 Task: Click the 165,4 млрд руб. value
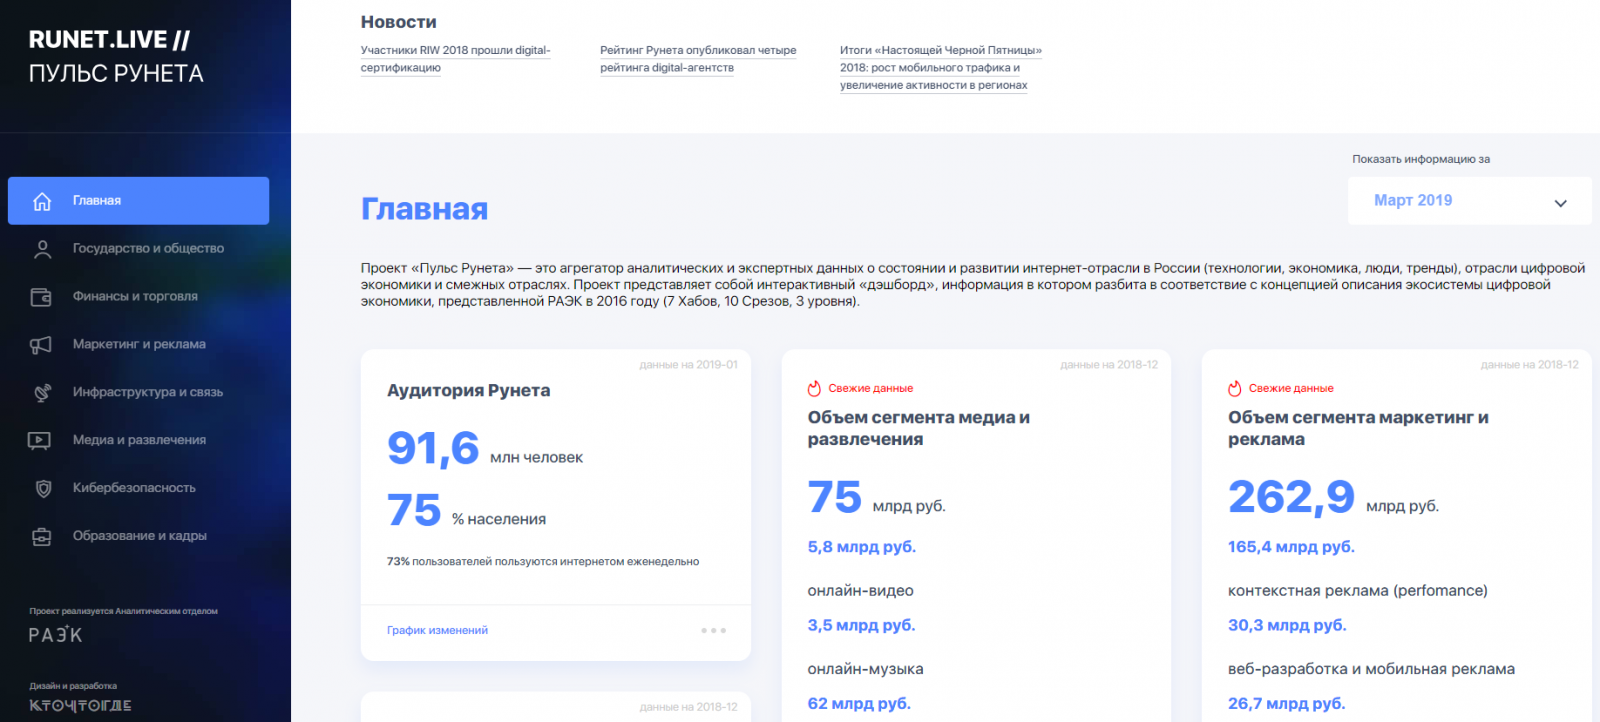[x=1291, y=548]
